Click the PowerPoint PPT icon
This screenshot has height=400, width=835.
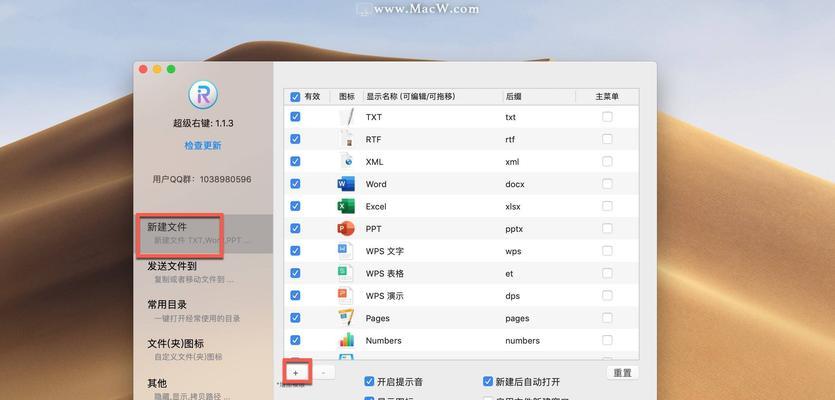(346, 228)
